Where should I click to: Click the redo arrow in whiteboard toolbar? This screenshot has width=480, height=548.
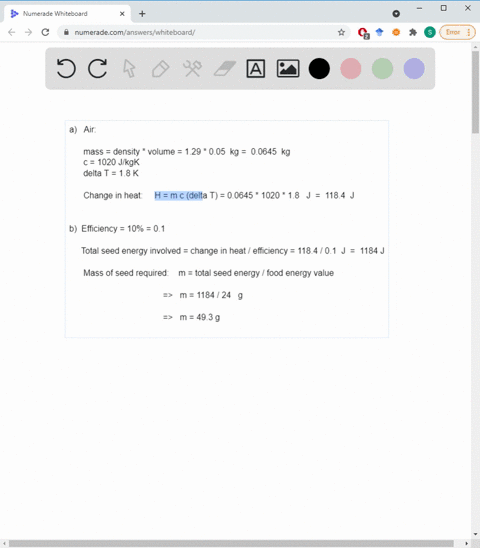click(x=98, y=68)
